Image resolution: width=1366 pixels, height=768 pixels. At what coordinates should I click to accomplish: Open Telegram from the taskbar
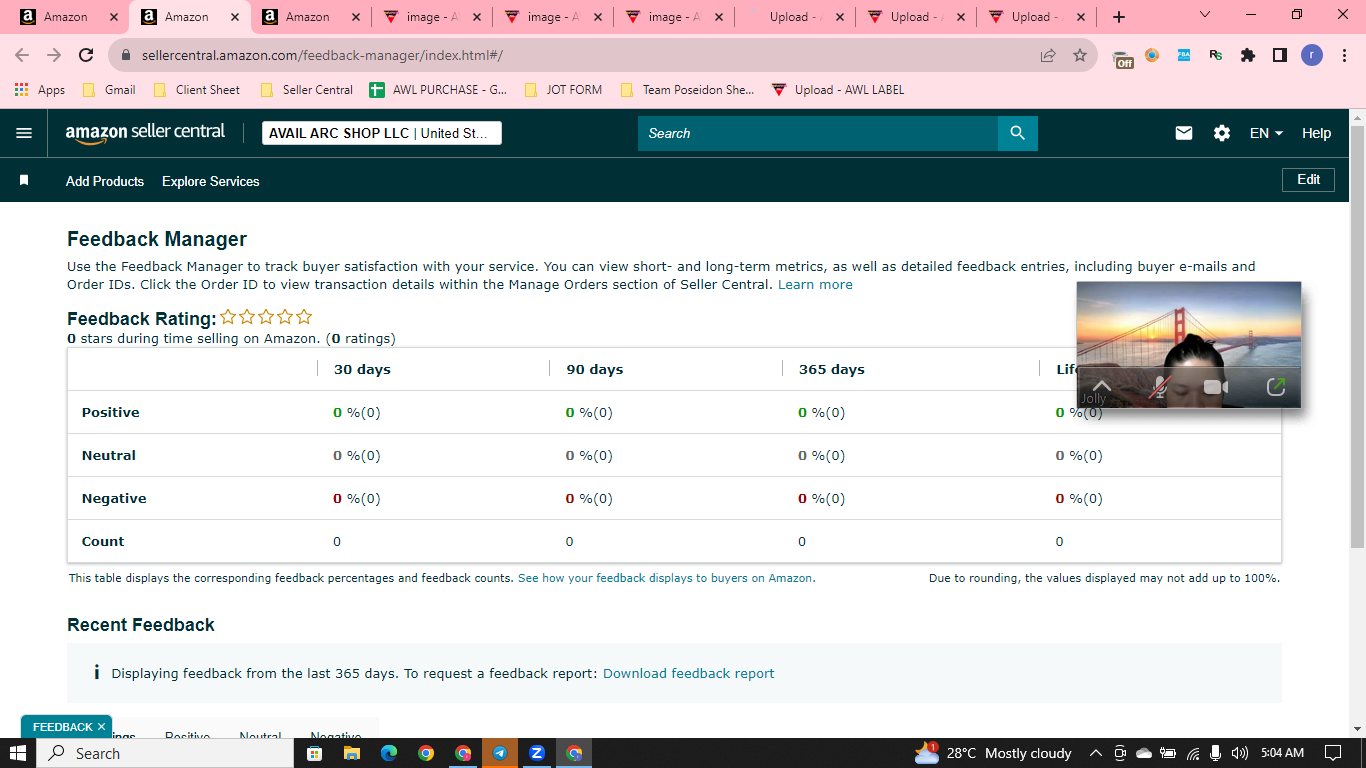click(x=500, y=753)
